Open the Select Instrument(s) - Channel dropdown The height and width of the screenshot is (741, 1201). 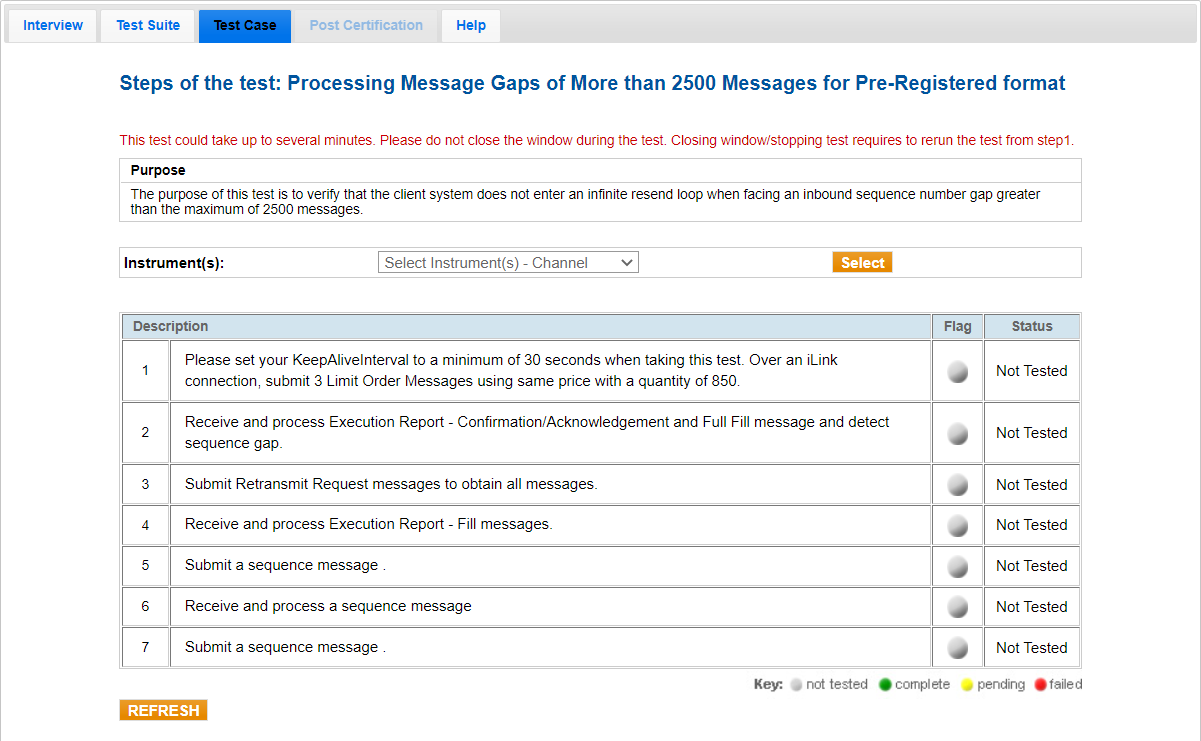[508, 262]
